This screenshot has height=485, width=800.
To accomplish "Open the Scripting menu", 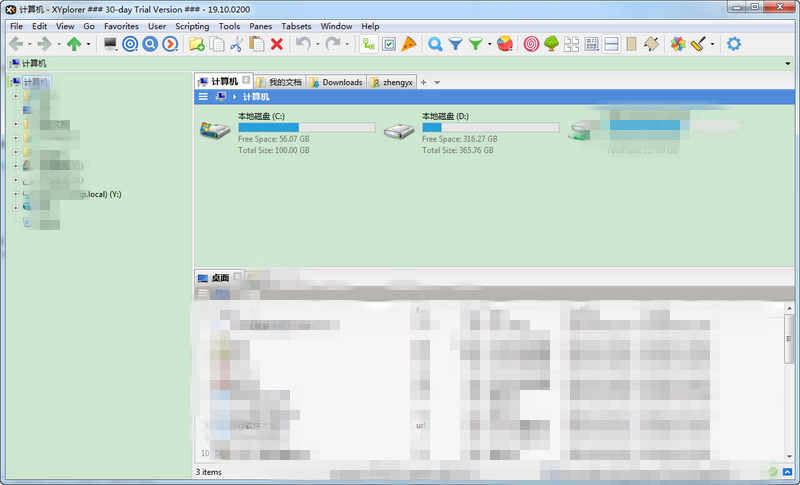I will 192,26.
